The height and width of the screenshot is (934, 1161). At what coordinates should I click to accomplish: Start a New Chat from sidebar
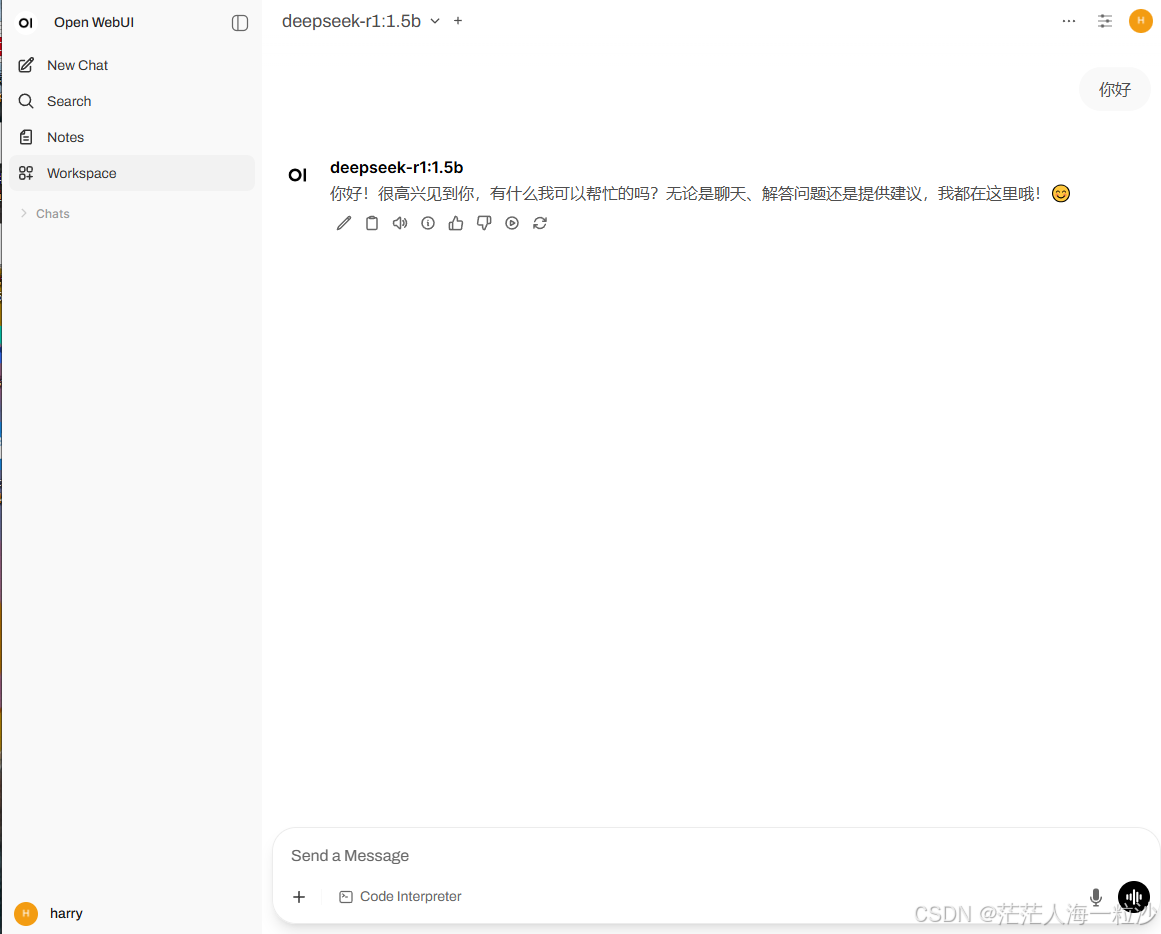(x=133, y=65)
